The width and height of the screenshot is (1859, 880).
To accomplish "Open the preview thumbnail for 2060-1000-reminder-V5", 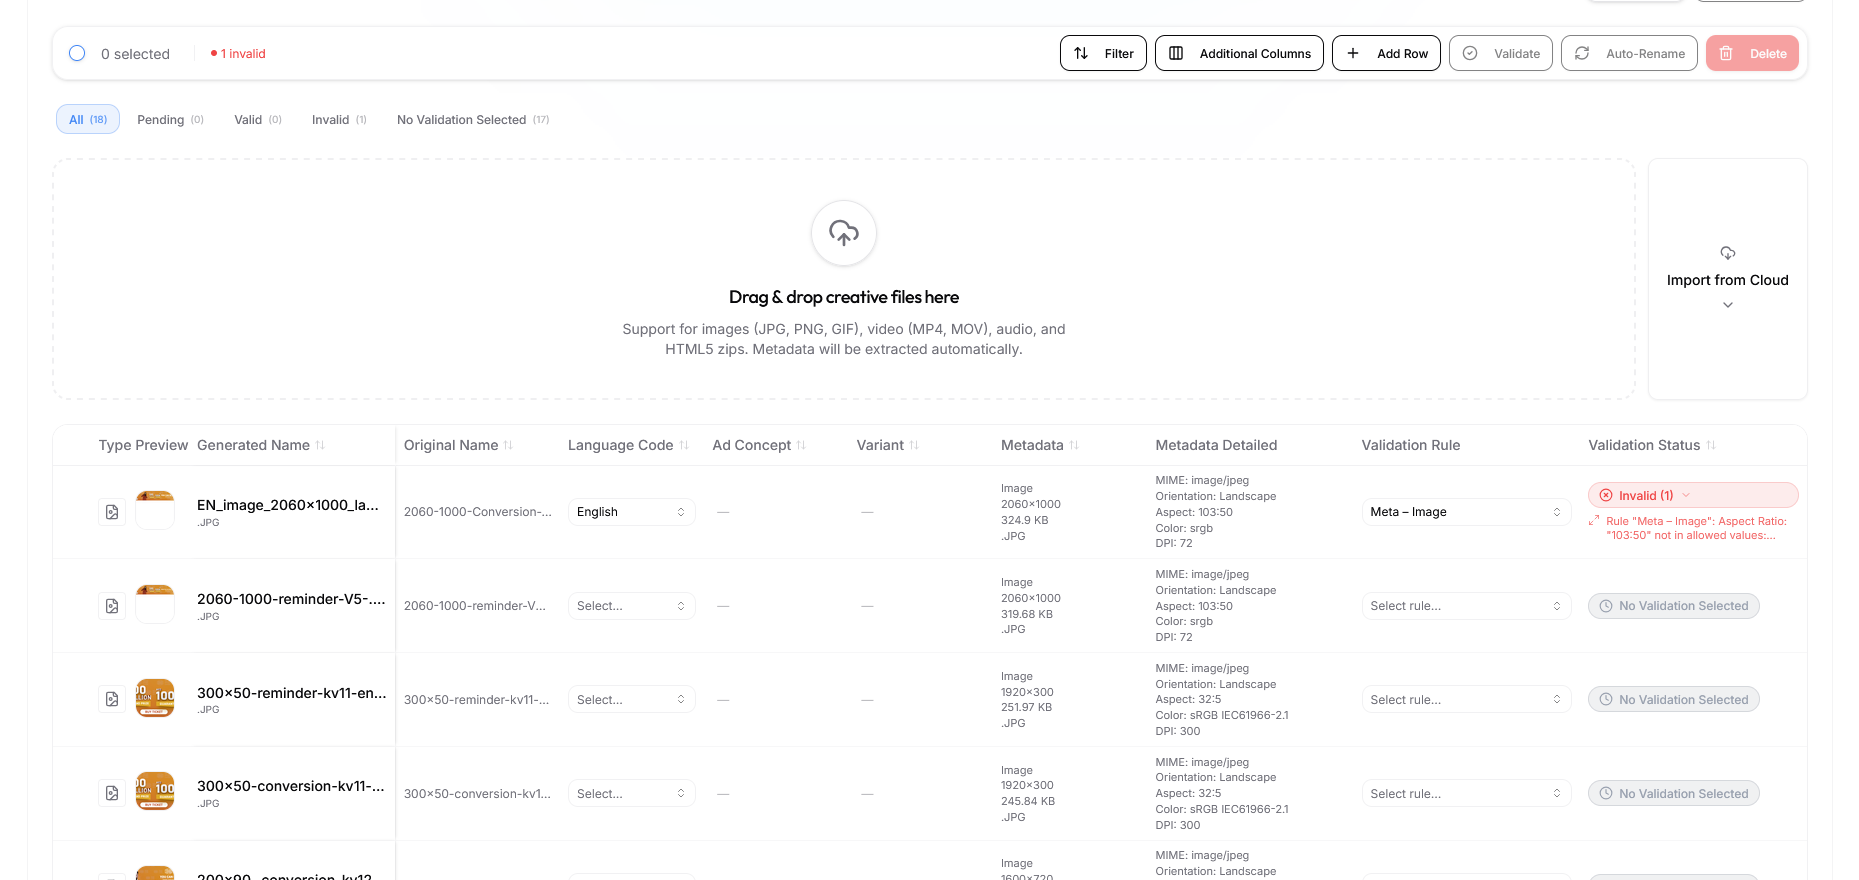I will click(x=155, y=604).
